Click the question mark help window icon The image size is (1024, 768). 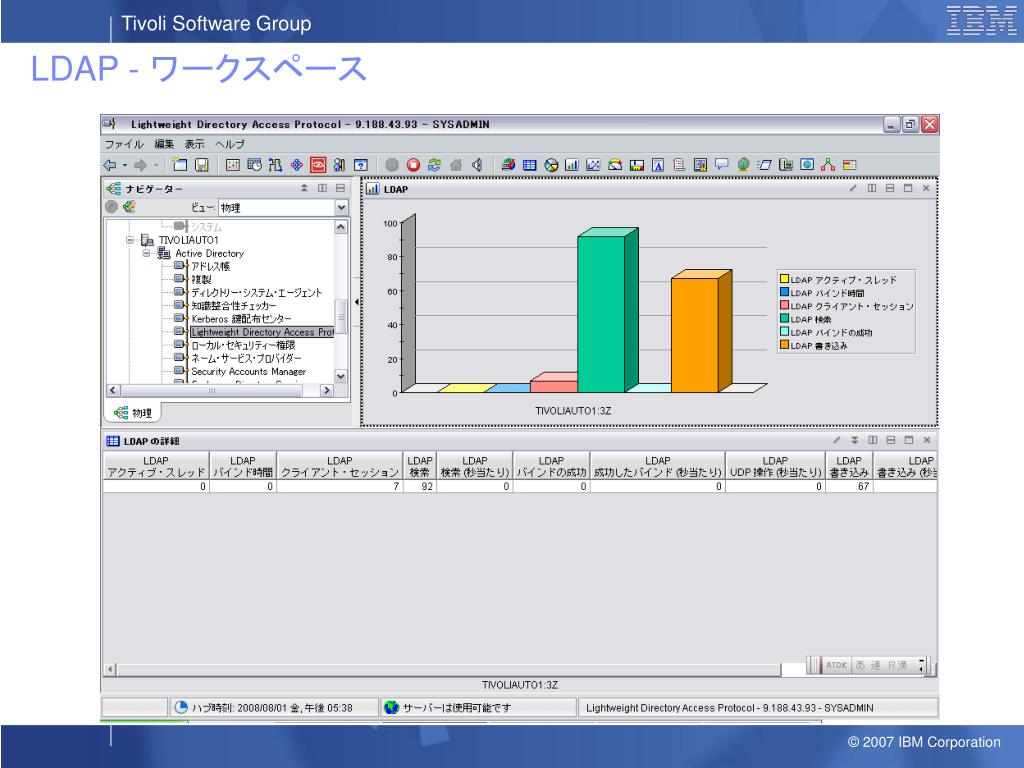coord(360,165)
